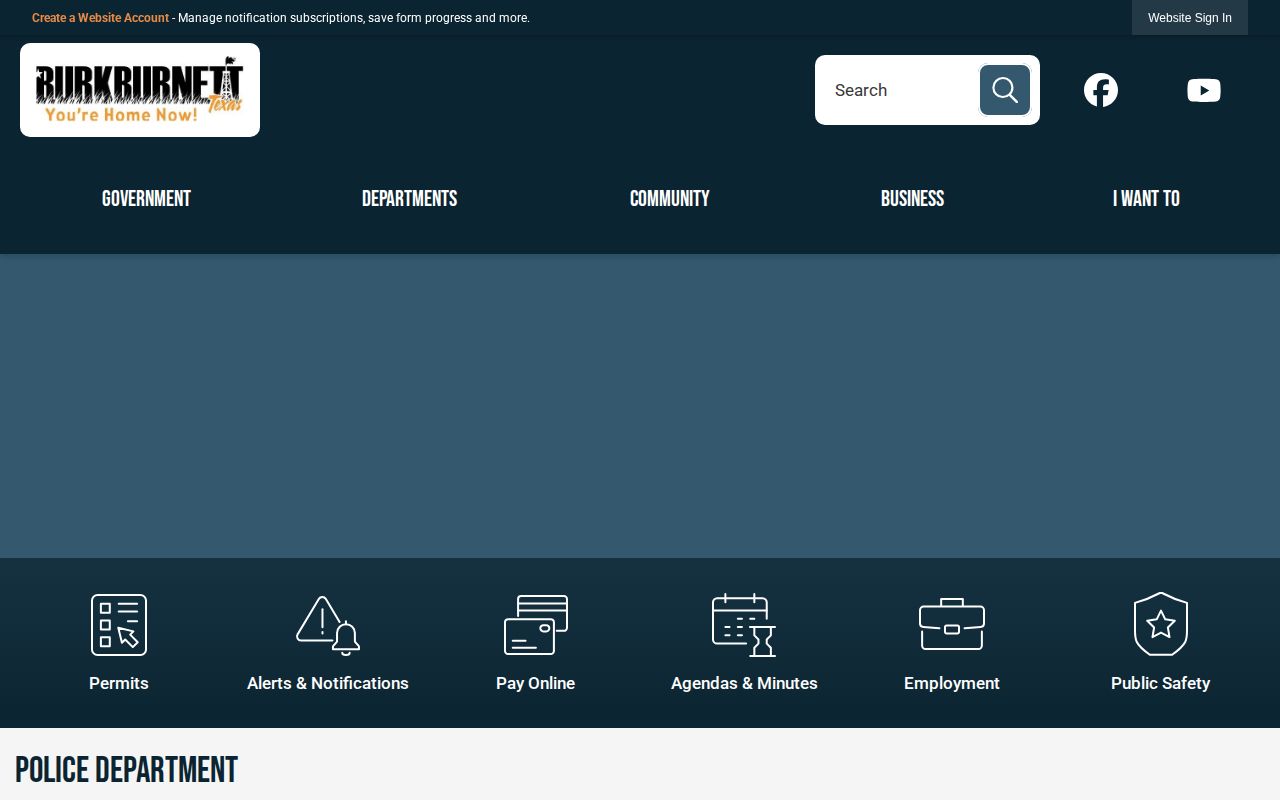The width and height of the screenshot is (1280, 800).
Task: Open the Public Safety text link
Action: tap(1161, 683)
